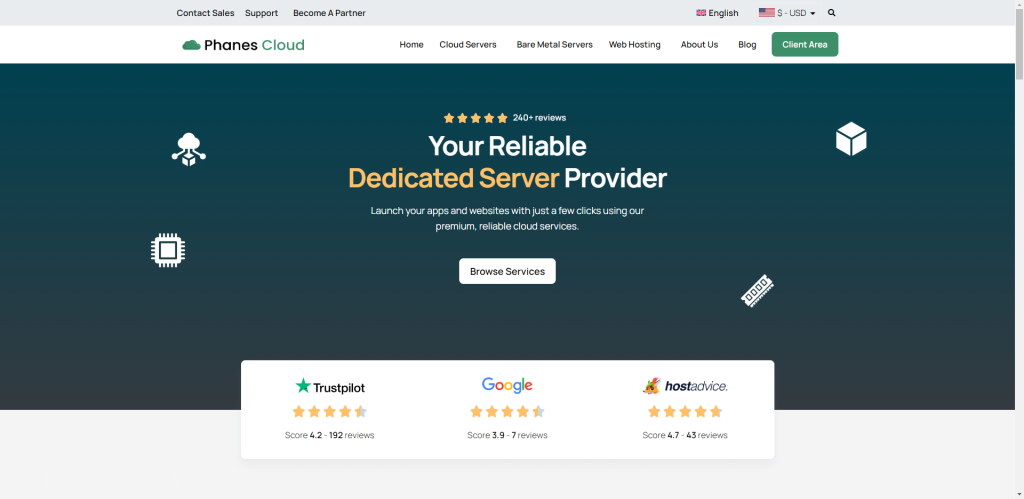Click the RAM memory stick icon
This screenshot has width=1024, height=499.
coord(758,290)
